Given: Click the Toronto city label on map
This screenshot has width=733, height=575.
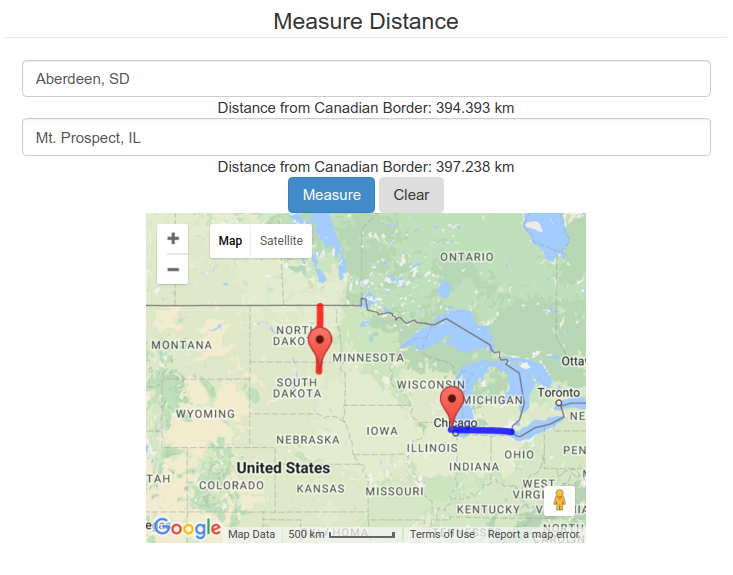Looking at the screenshot, I should coord(559,393).
